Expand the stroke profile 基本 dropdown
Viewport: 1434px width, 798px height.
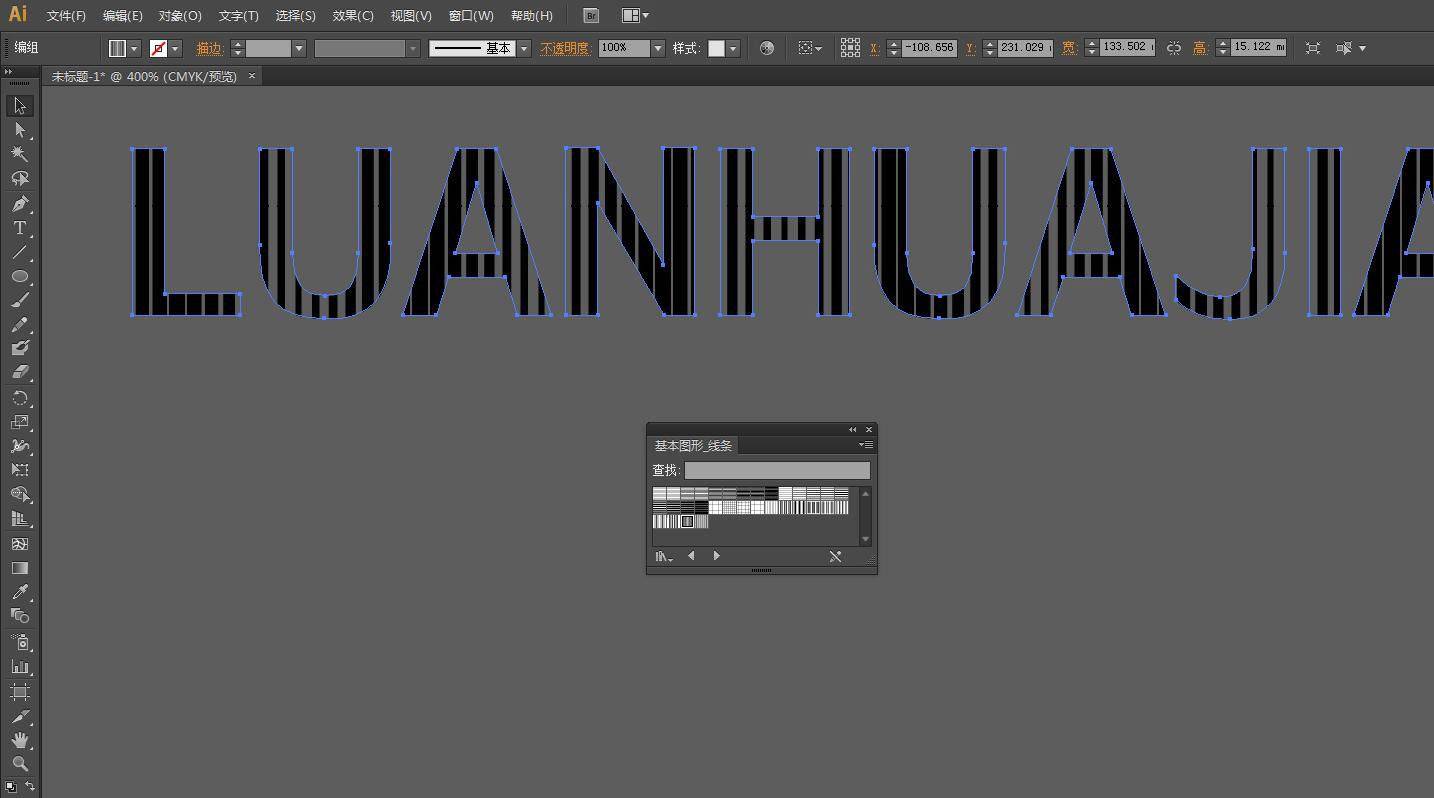[x=524, y=48]
